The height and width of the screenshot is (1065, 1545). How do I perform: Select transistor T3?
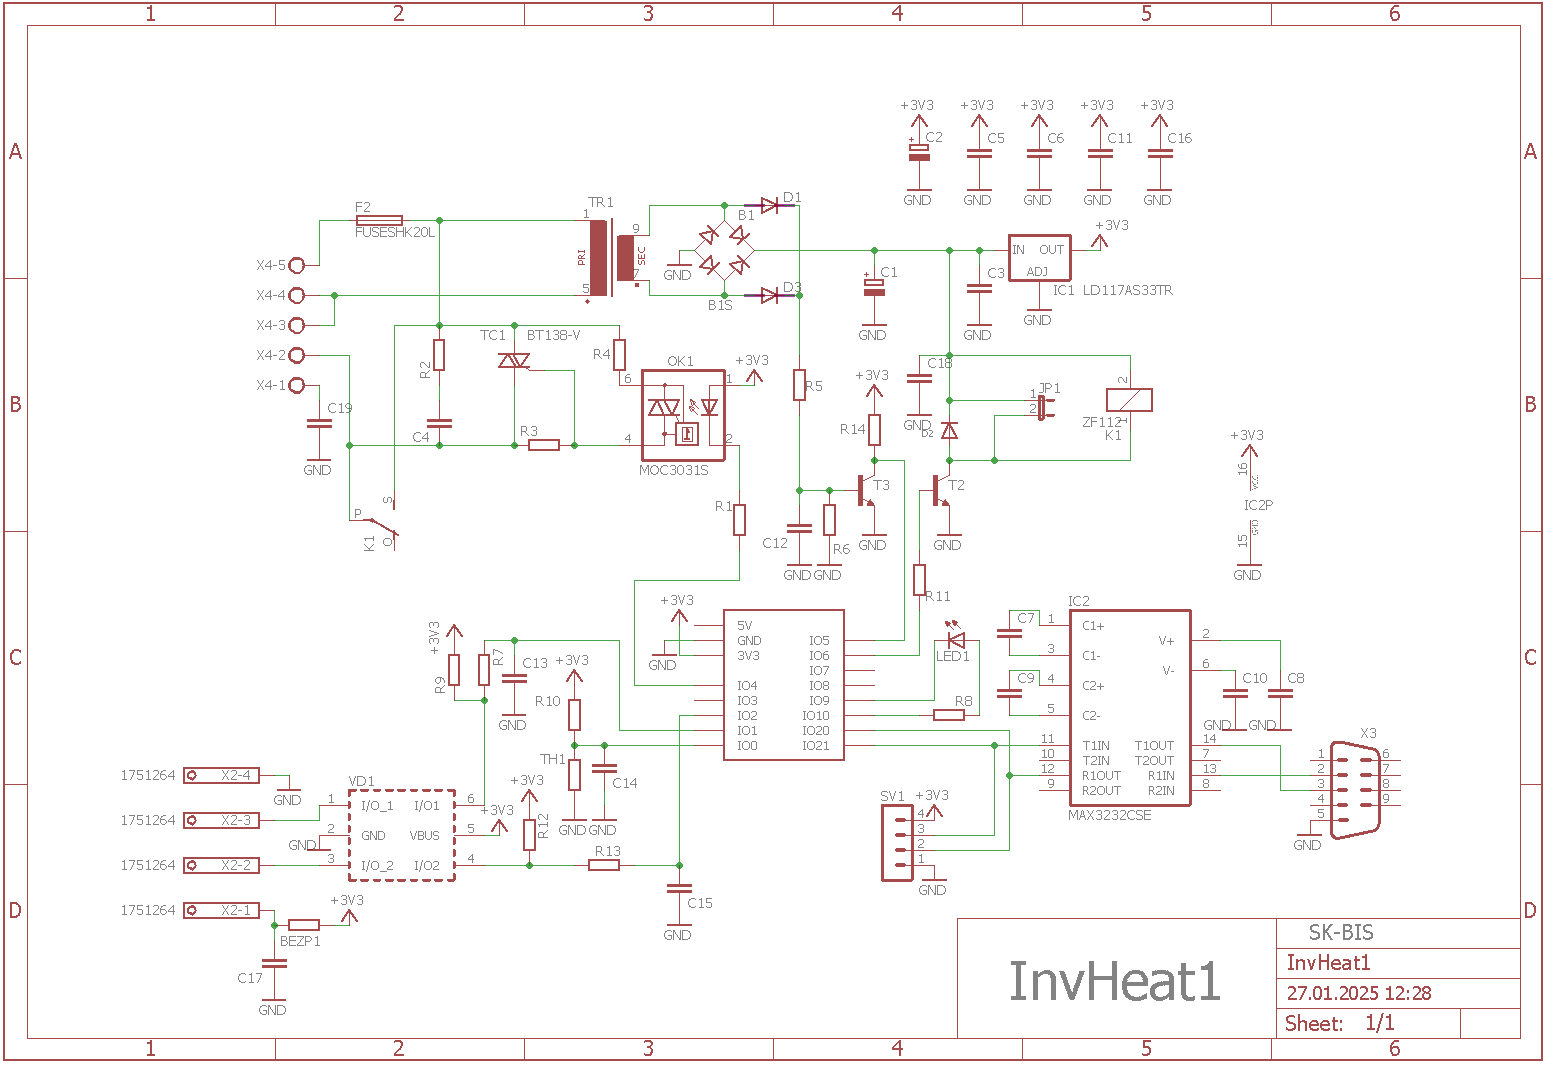pyautogui.click(x=865, y=490)
